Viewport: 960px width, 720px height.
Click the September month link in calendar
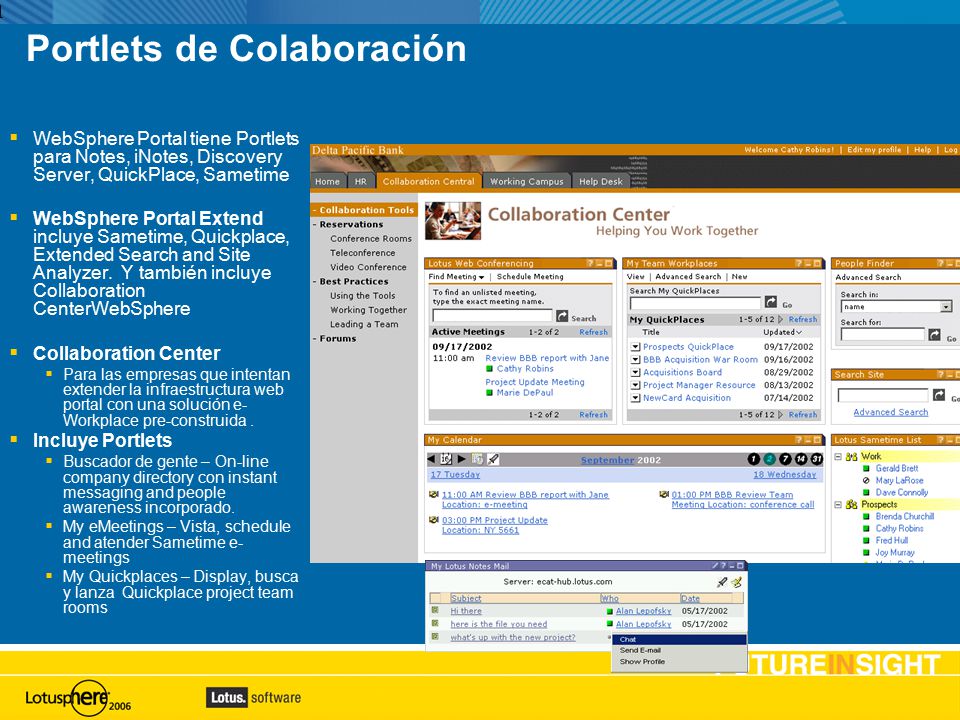point(607,460)
